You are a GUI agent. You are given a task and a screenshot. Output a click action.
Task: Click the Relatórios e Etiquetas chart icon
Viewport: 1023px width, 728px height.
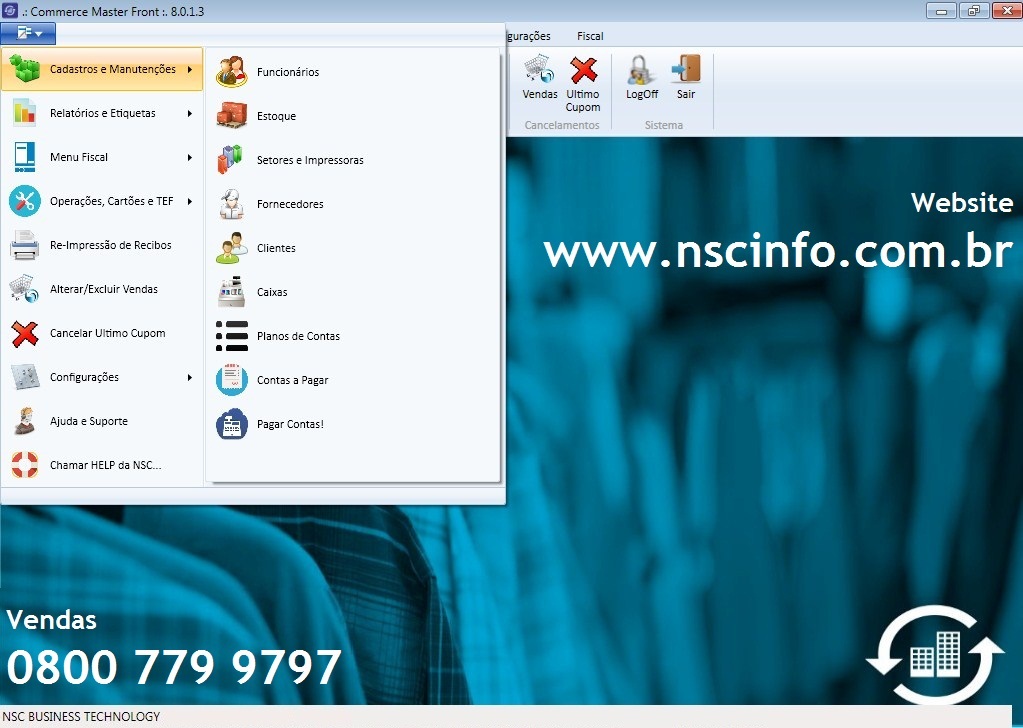25,113
